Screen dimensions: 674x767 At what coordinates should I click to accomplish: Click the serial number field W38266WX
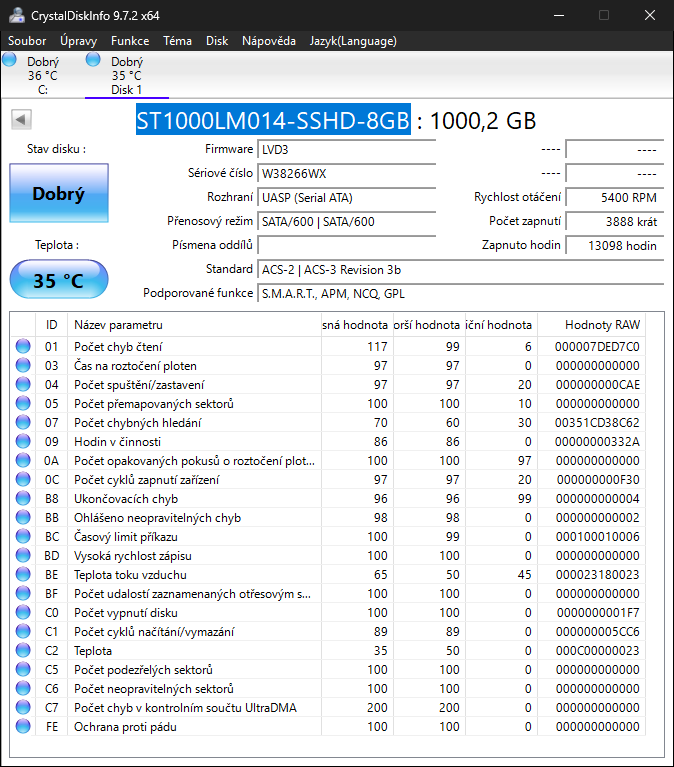pyautogui.click(x=346, y=174)
